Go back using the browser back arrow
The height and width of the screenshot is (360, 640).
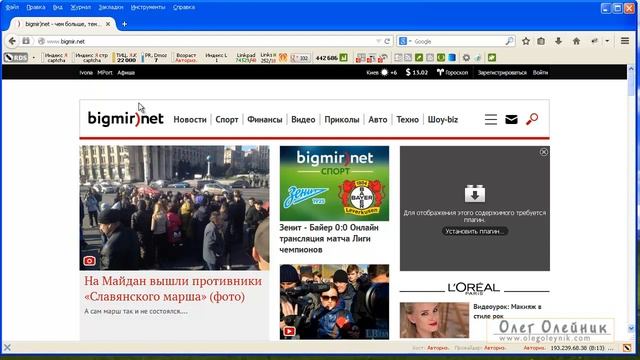point(12,41)
